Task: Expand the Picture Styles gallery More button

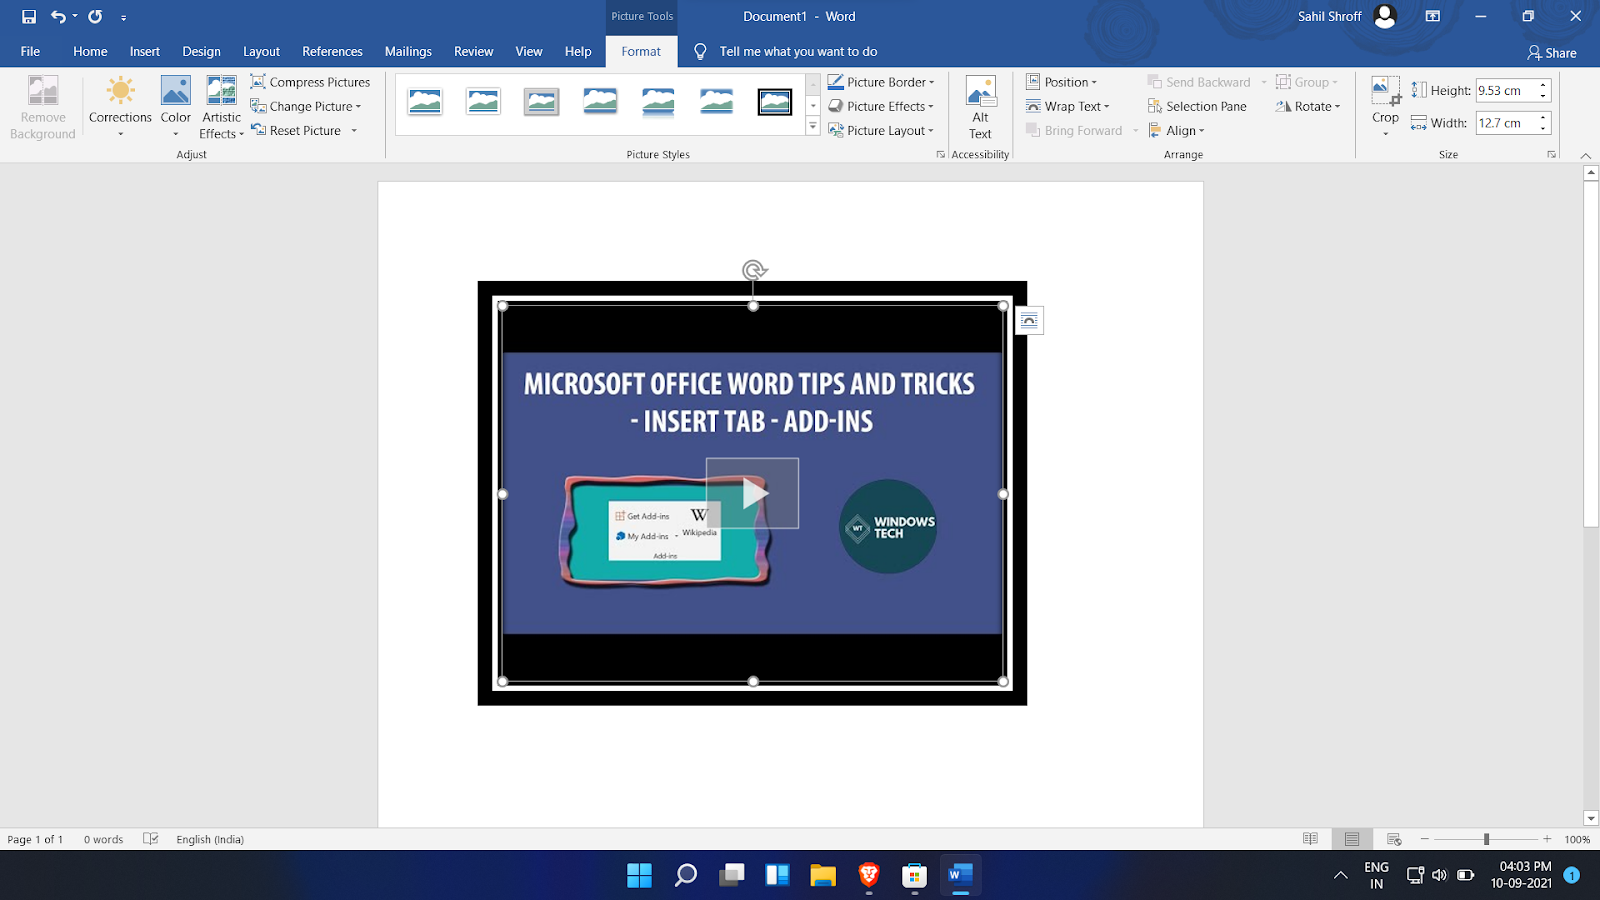Action: point(813,127)
